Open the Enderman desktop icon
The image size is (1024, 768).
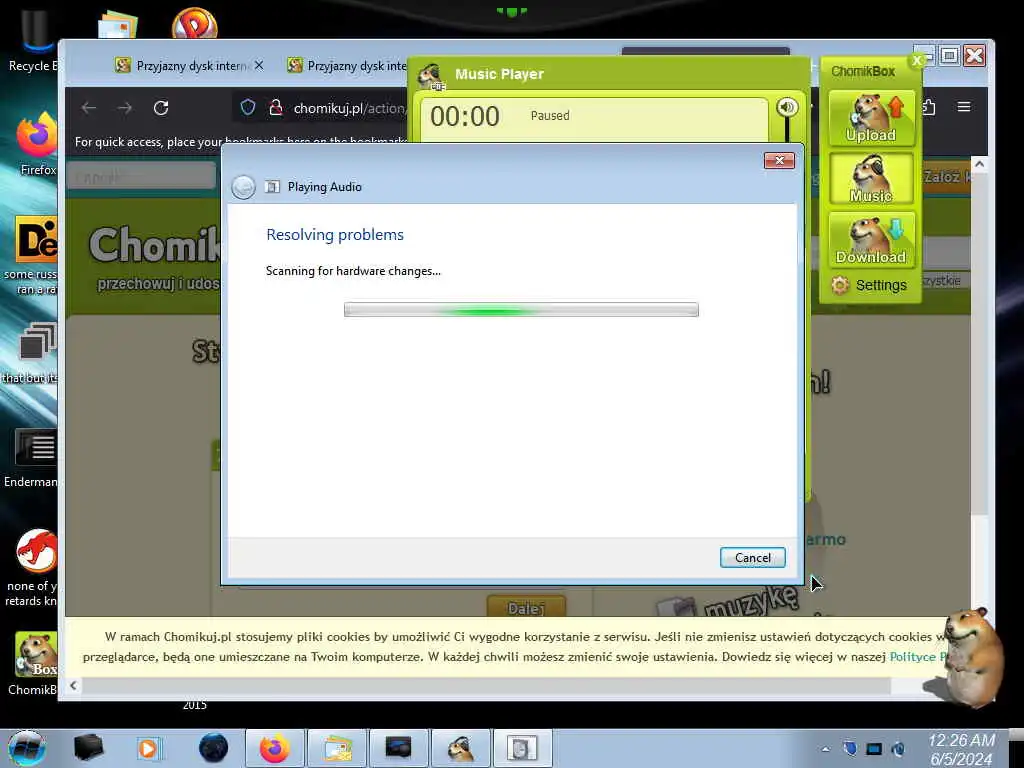(x=33, y=457)
